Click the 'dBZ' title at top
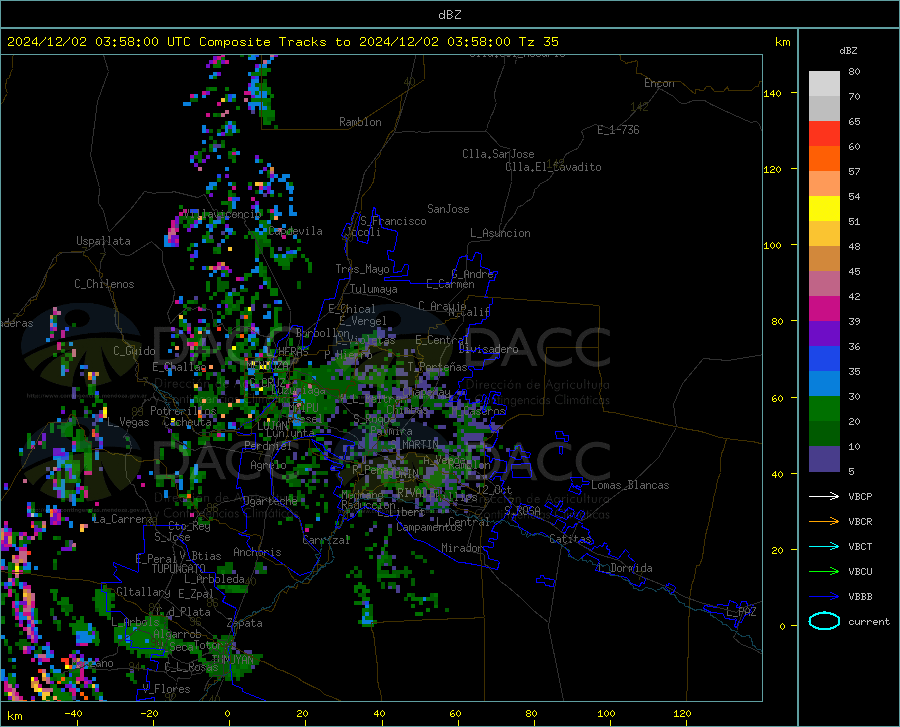The height and width of the screenshot is (727, 900). [x=449, y=15]
